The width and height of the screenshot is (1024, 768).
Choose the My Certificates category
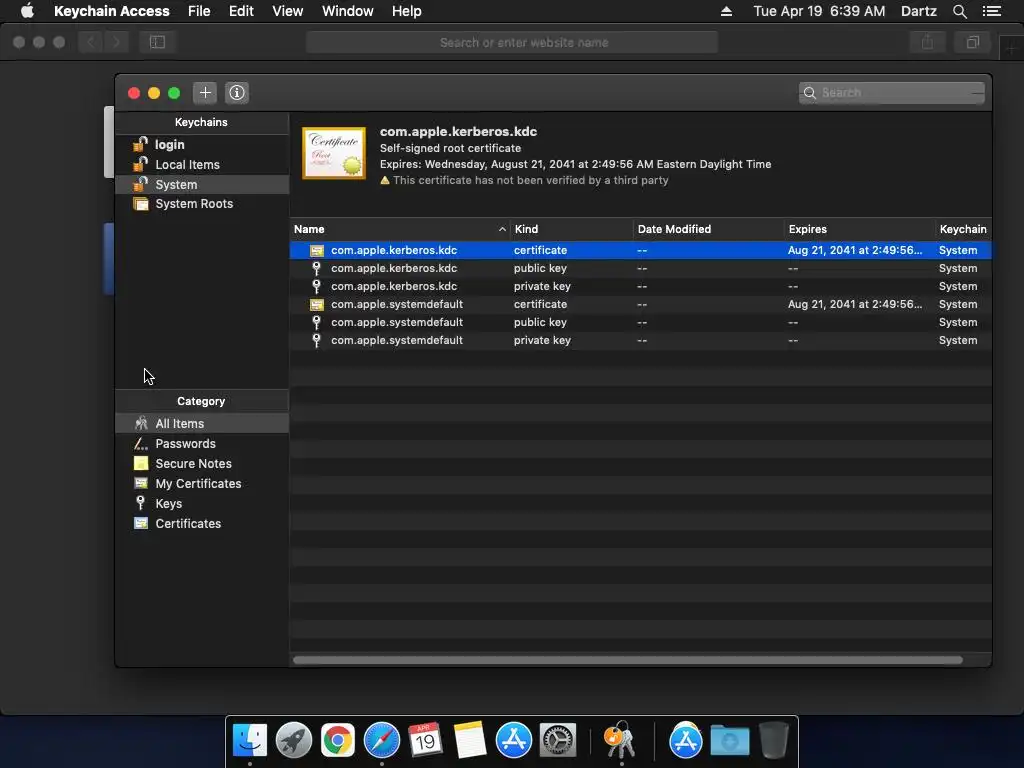202,483
